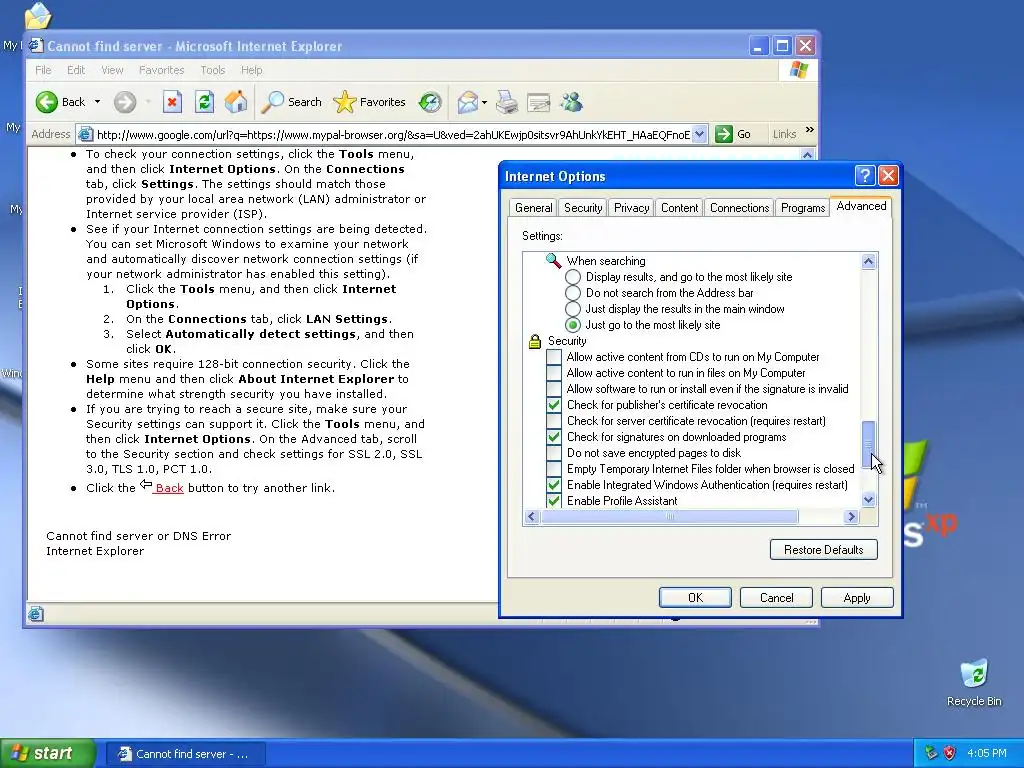Click Cancel in Internet Options

(x=776, y=598)
